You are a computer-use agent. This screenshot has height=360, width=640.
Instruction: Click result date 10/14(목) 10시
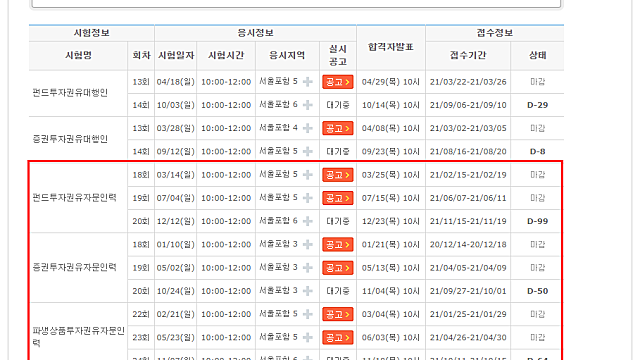tap(391, 105)
